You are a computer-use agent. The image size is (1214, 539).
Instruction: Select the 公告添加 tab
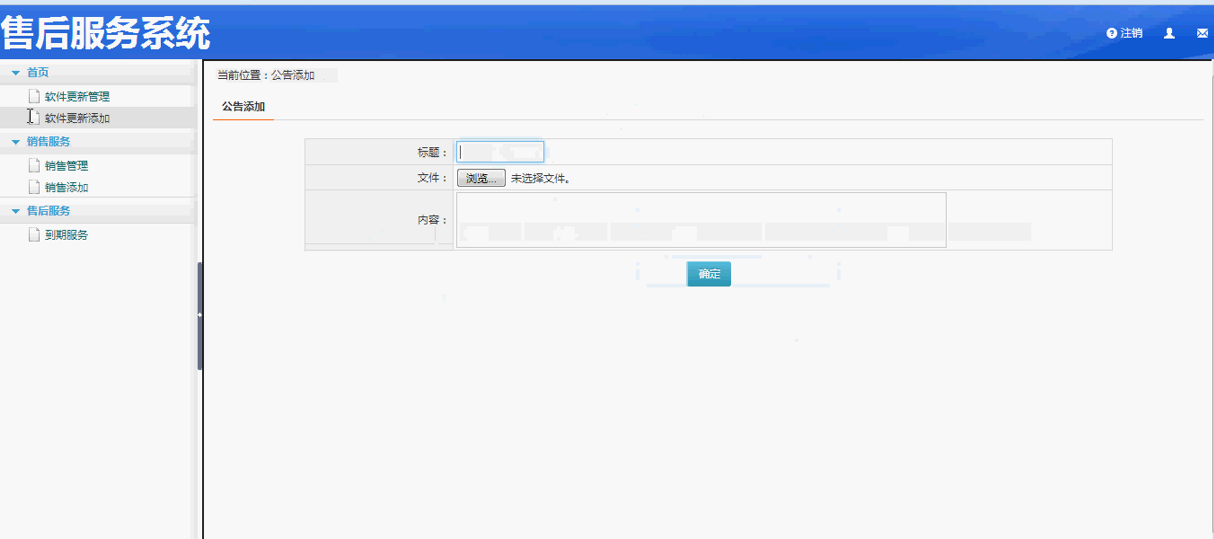point(243,106)
